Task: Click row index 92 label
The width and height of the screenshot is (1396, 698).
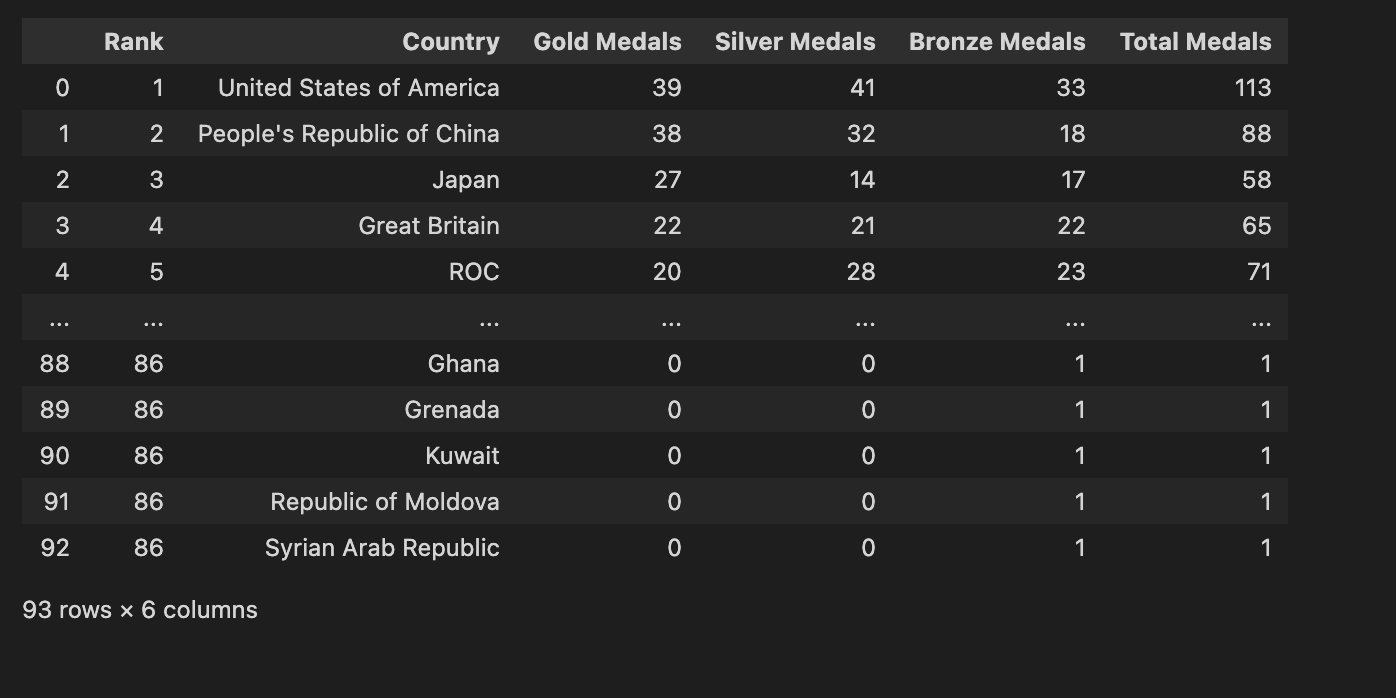Action: [54, 548]
